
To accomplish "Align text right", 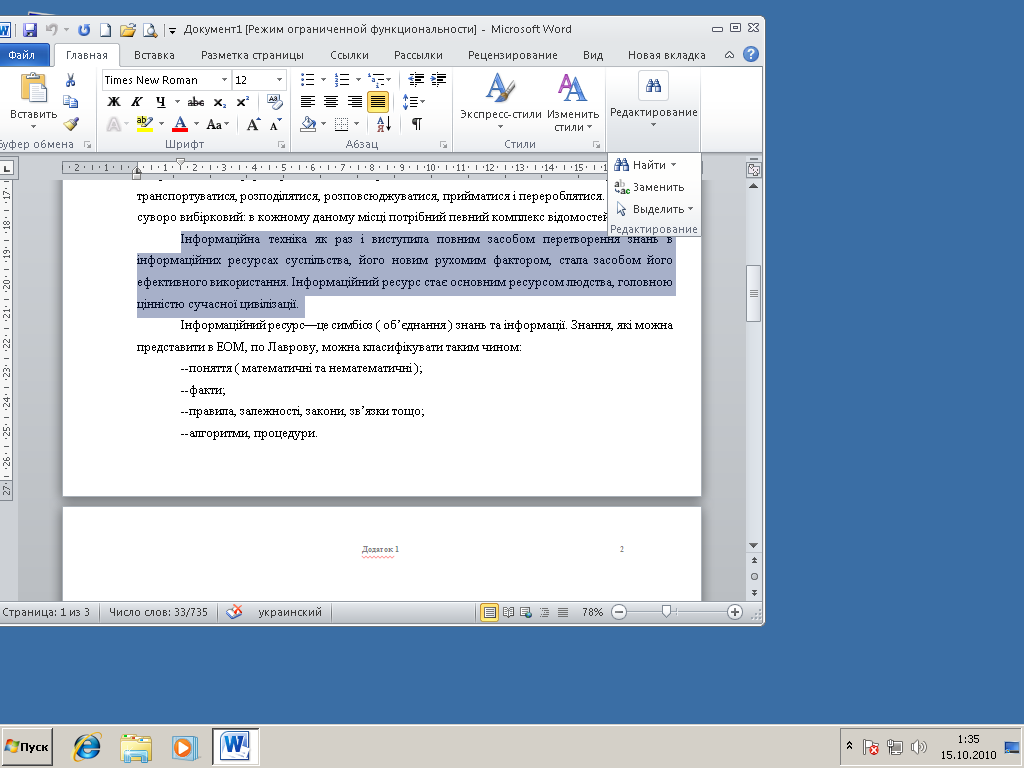I will tap(355, 102).
